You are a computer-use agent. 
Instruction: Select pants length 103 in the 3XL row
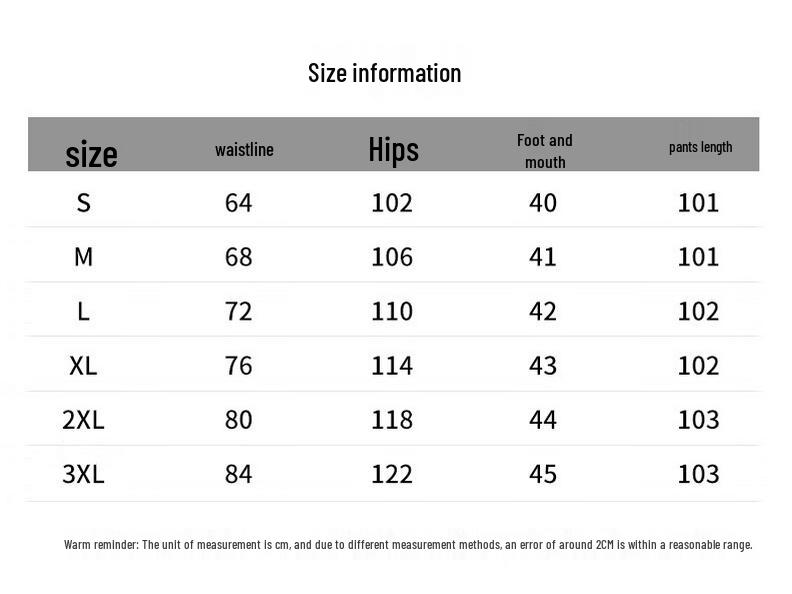coord(699,473)
